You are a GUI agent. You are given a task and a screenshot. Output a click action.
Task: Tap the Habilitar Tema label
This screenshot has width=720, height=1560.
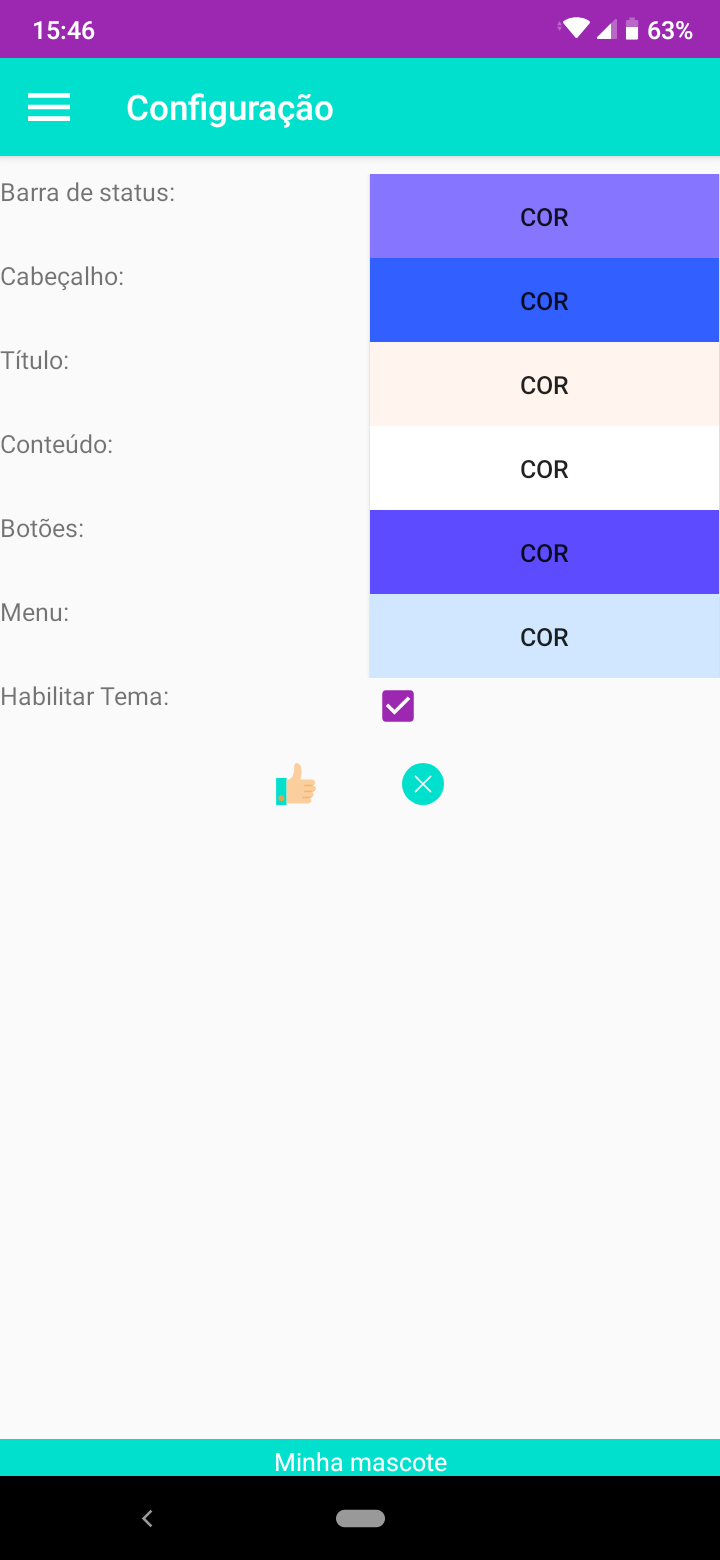(x=85, y=696)
